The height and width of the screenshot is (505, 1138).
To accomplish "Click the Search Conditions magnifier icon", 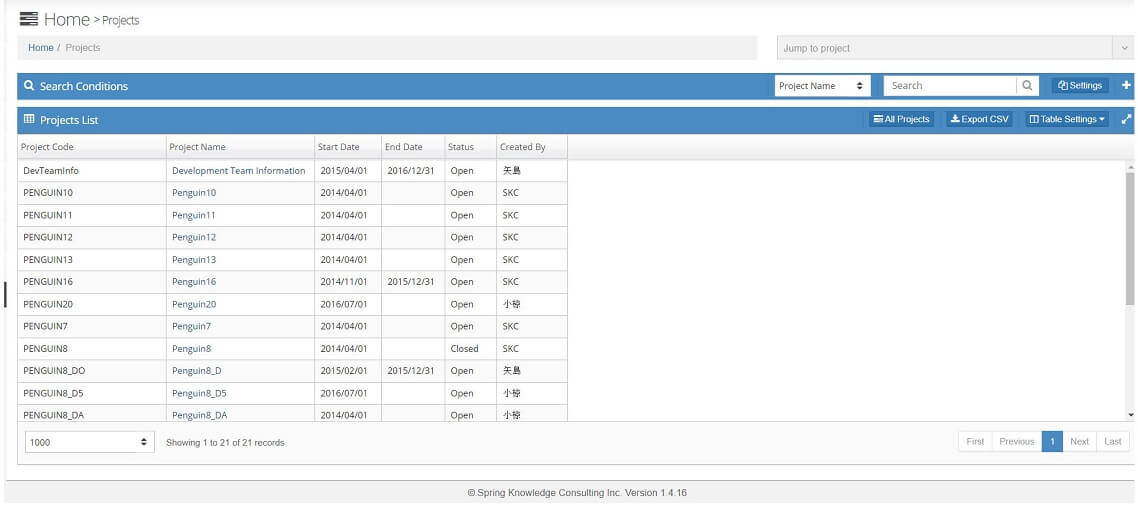I will pyautogui.click(x=29, y=86).
